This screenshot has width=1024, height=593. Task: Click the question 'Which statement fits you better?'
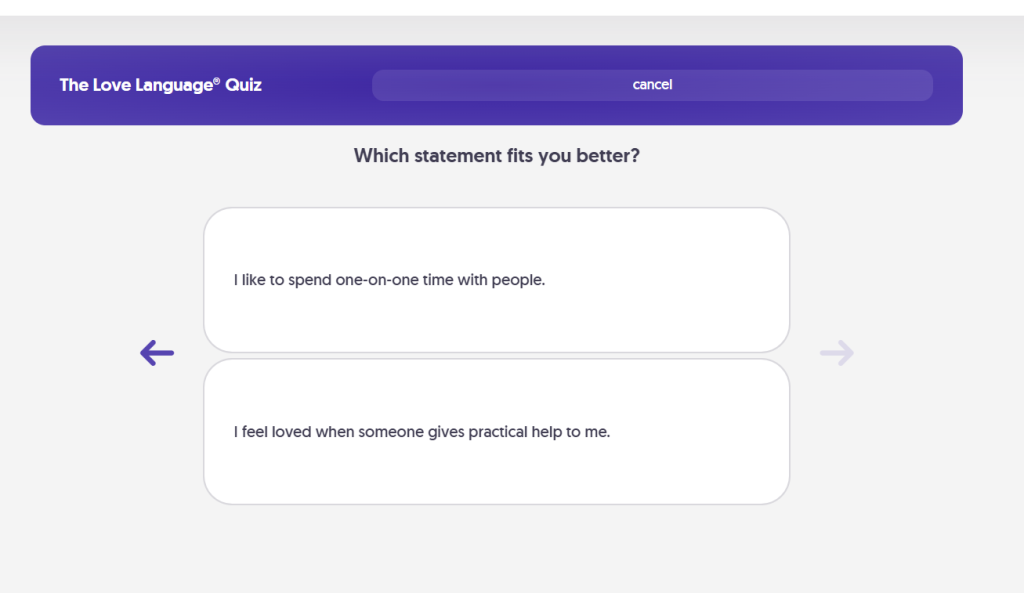[496, 156]
